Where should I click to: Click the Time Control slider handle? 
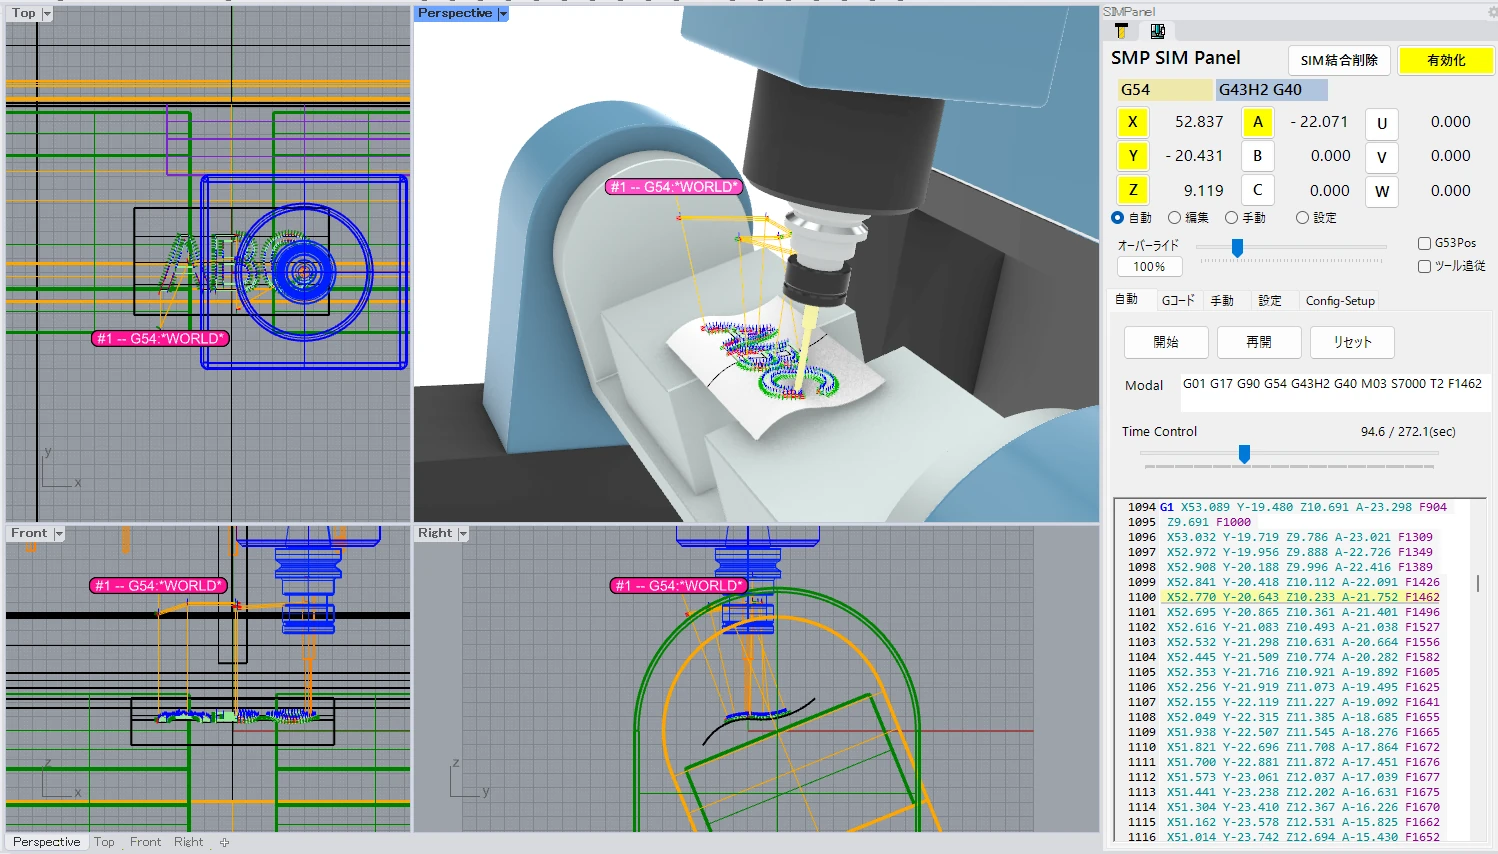1244,454
